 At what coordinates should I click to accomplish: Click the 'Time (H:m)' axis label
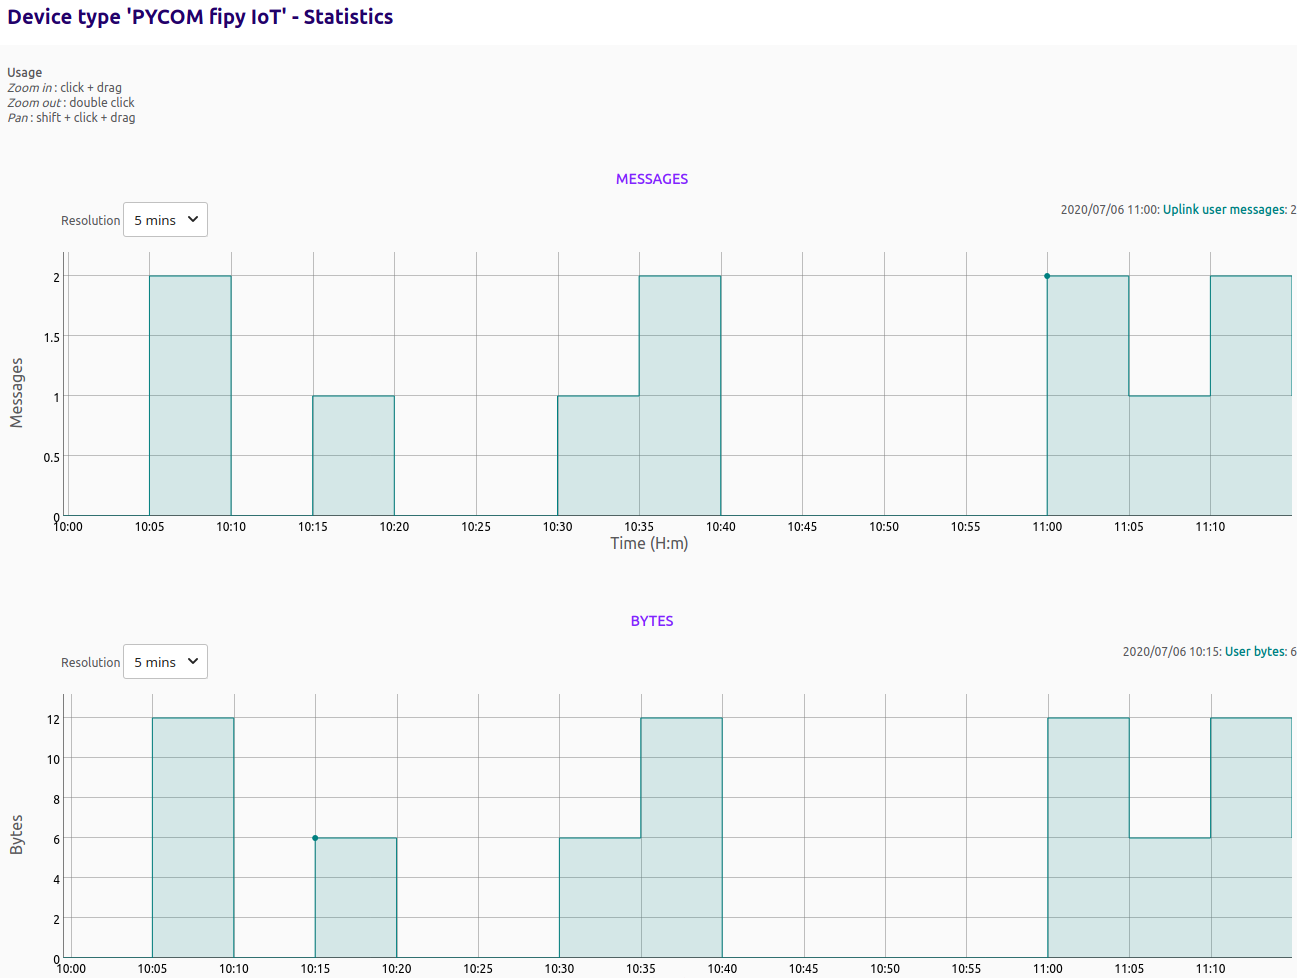[x=649, y=543]
